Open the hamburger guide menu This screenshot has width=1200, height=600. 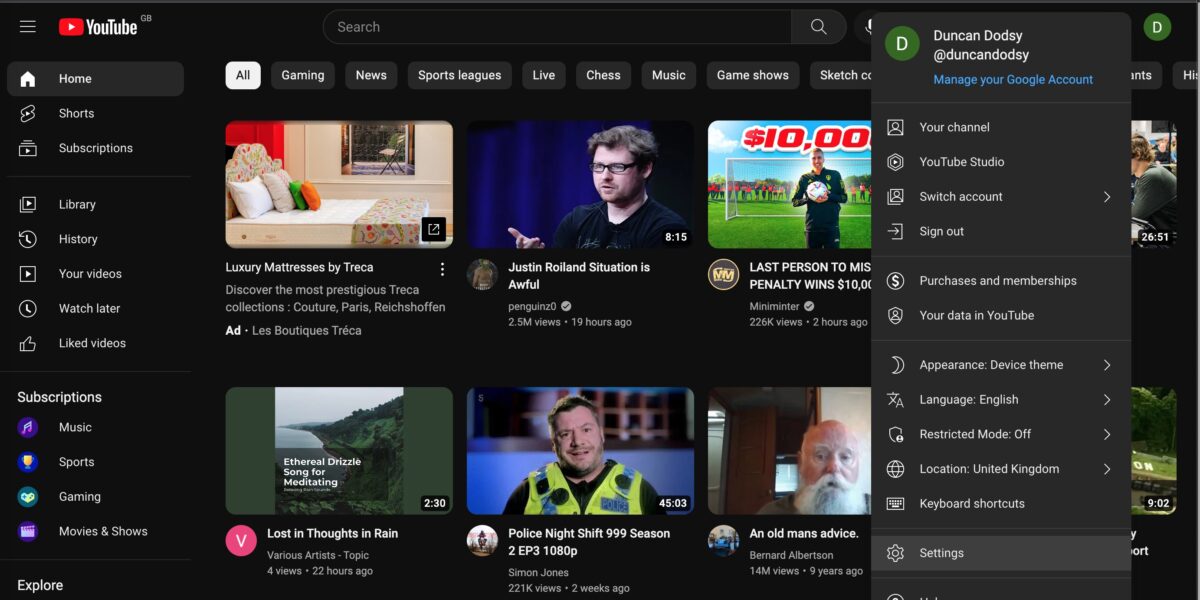(x=28, y=27)
